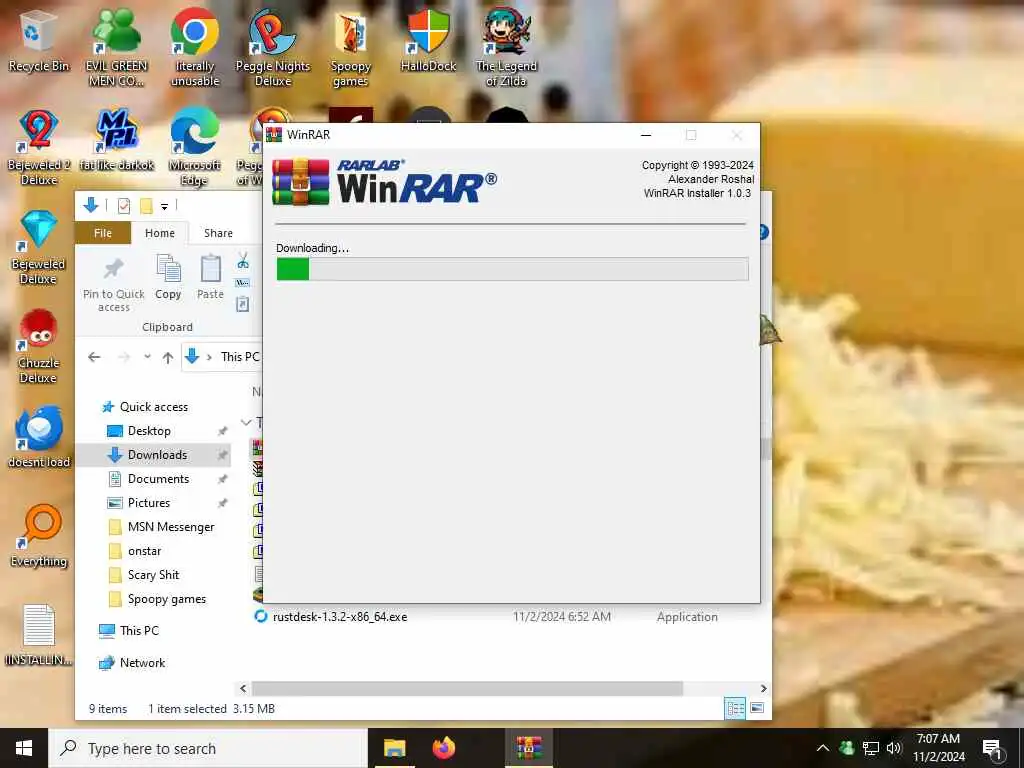Select the HalloDock shield icon
This screenshot has height=768, width=1024.
(x=428, y=42)
